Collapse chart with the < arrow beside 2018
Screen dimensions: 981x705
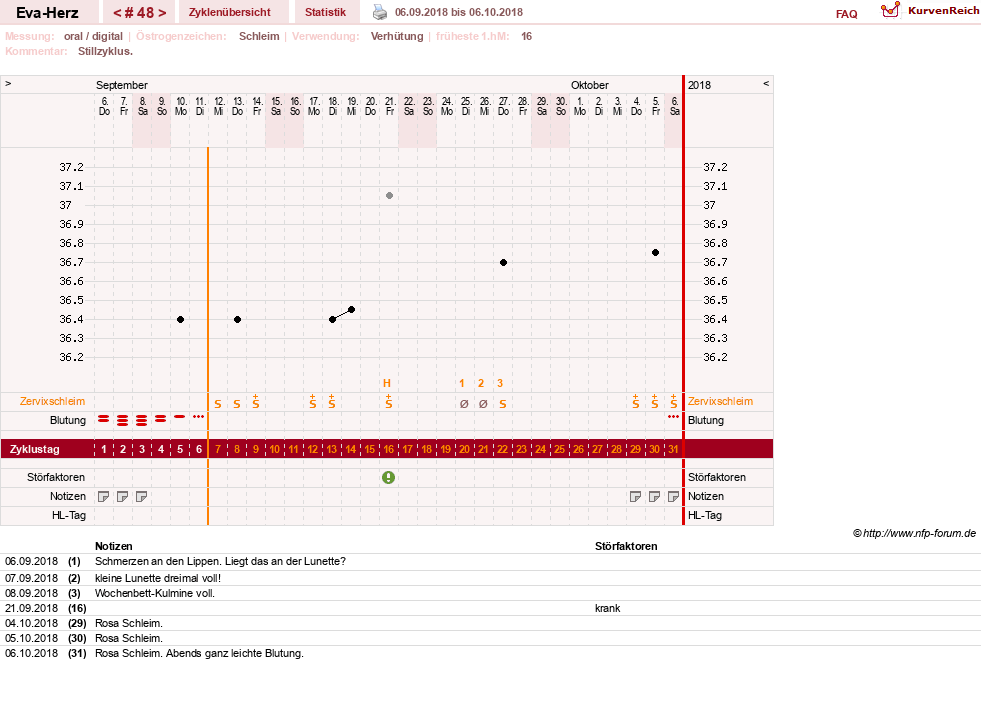tap(766, 83)
